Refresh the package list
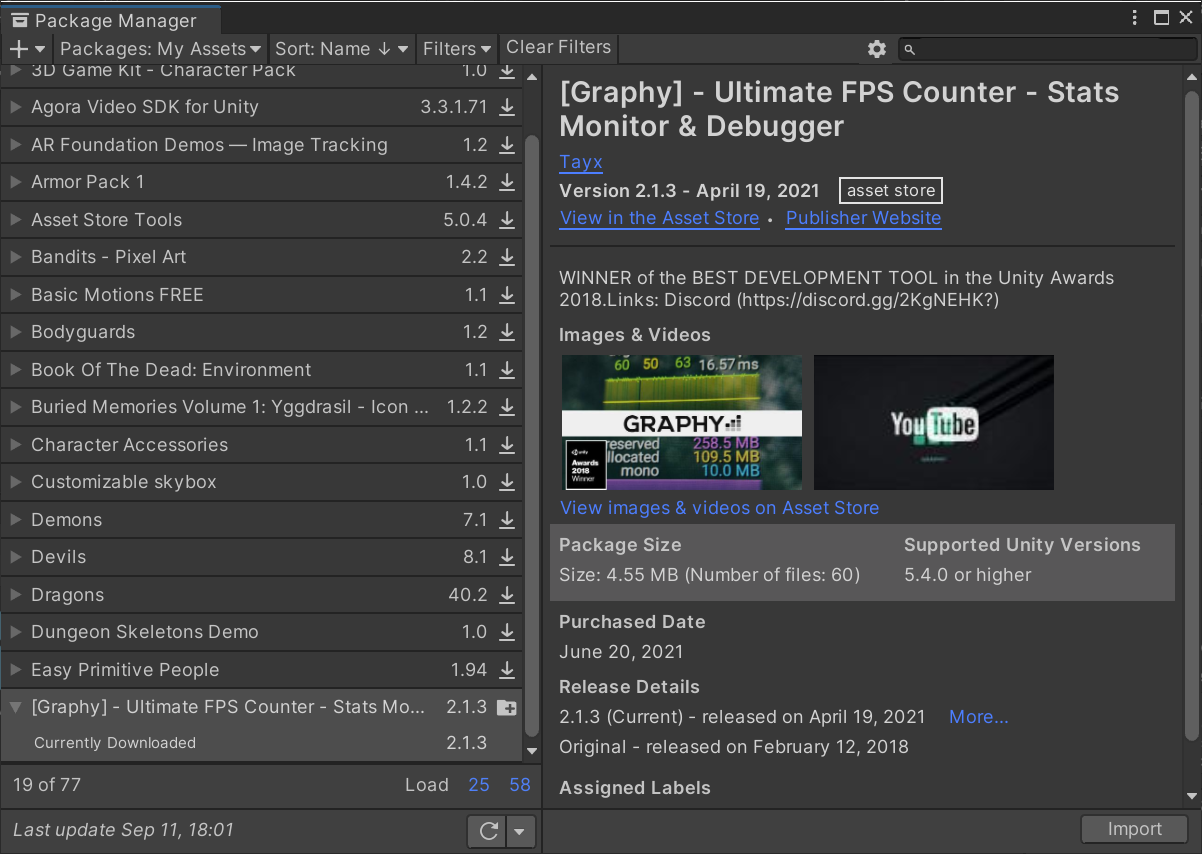 [489, 831]
